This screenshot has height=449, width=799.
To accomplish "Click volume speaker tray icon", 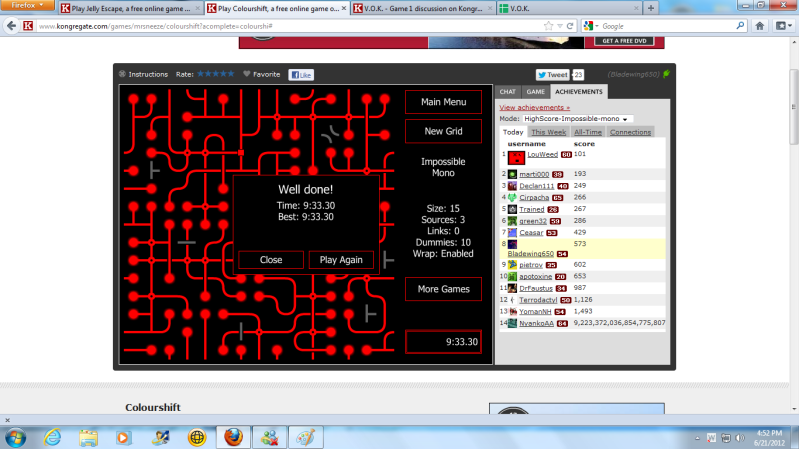I will pos(739,438).
